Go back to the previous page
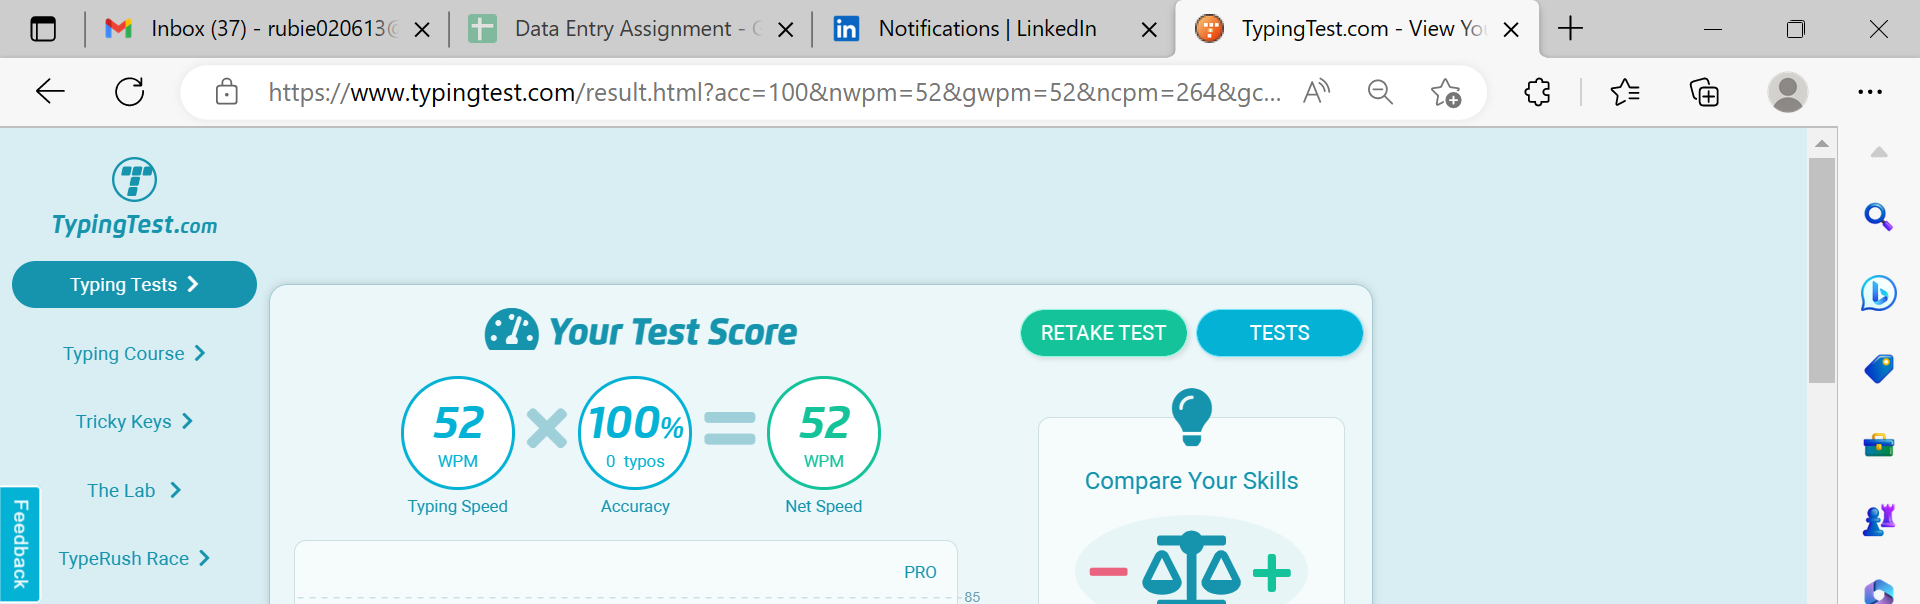This screenshot has width=1920, height=604. click(x=50, y=92)
